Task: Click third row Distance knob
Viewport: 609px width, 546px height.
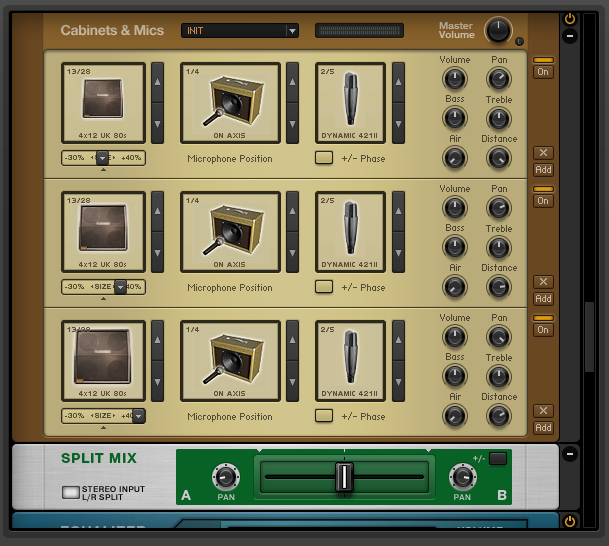Action: [x=499, y=416]
